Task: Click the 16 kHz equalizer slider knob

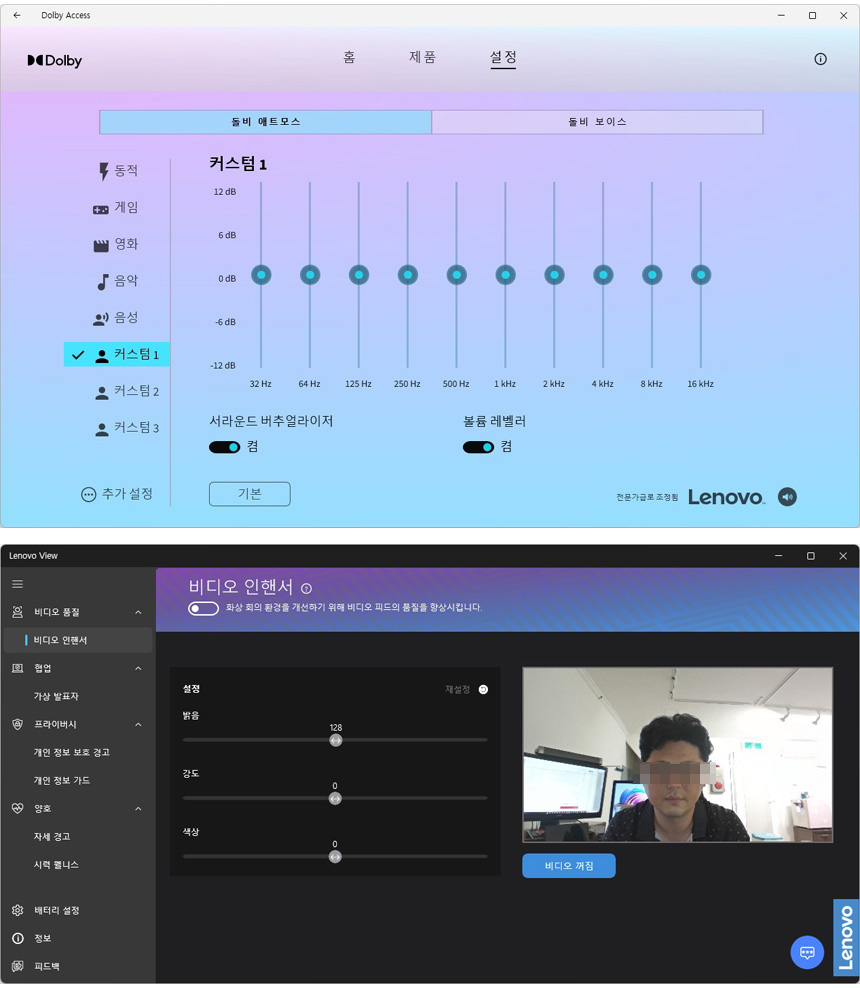Action: pos(701,275)
